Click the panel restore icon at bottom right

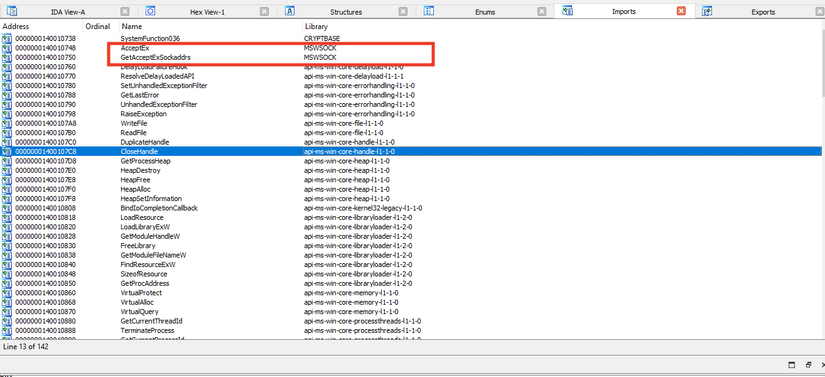click(x=808, y=365)
